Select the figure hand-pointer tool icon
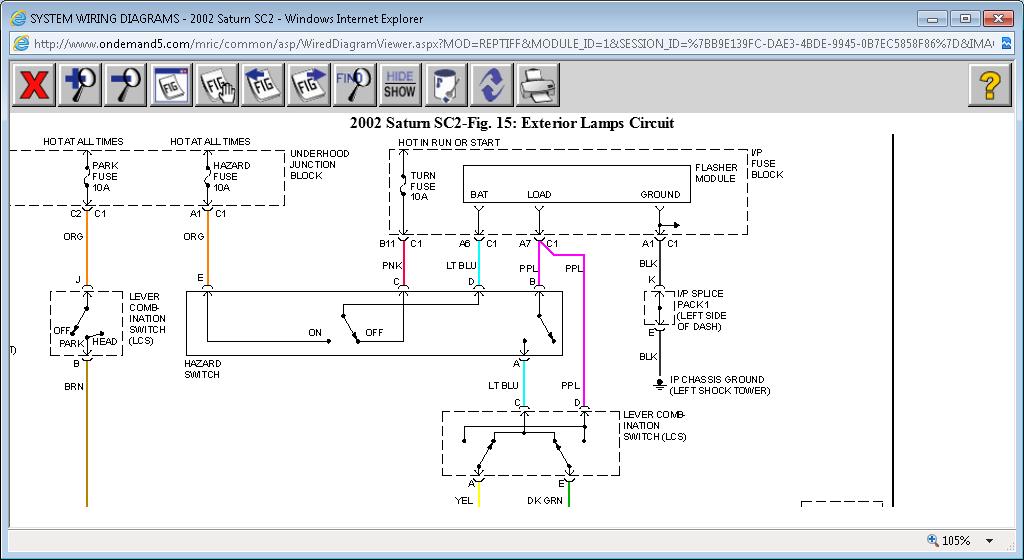Image resolution: width=1024 pixels, height=560 pixels. tap(217, 84)
